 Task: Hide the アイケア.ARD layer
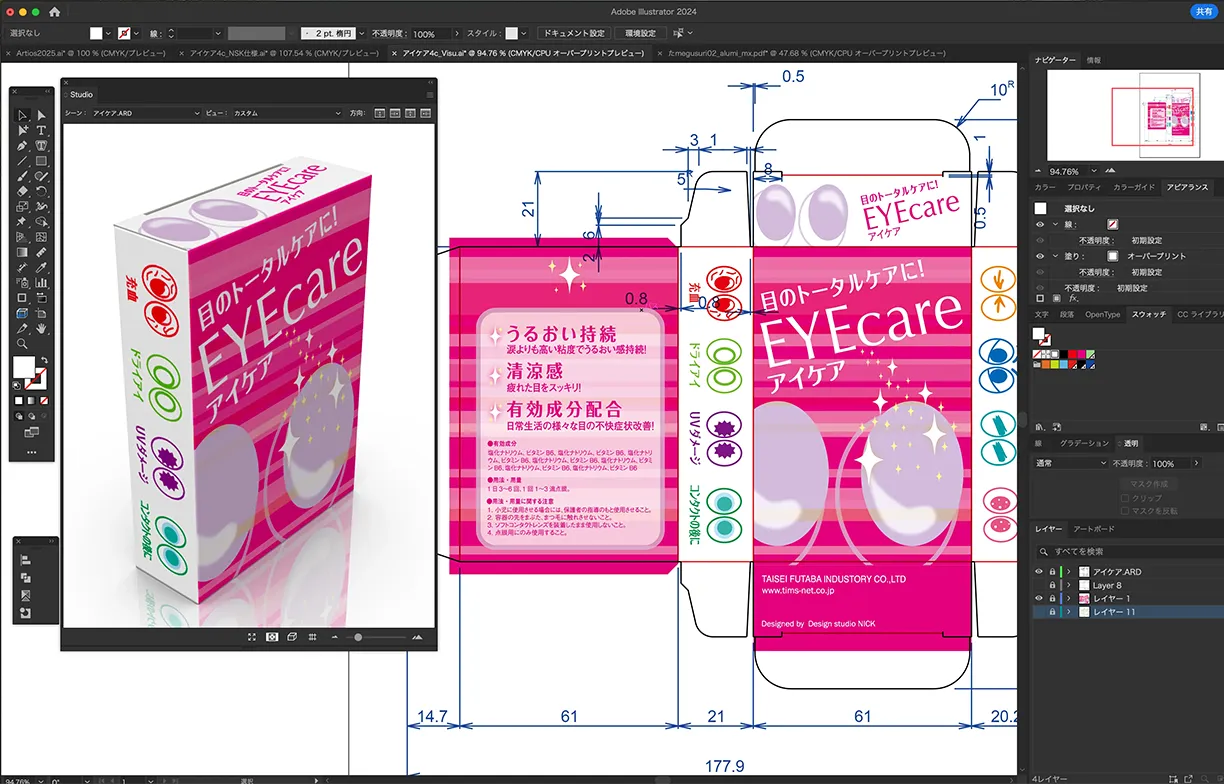[1039, 571]
